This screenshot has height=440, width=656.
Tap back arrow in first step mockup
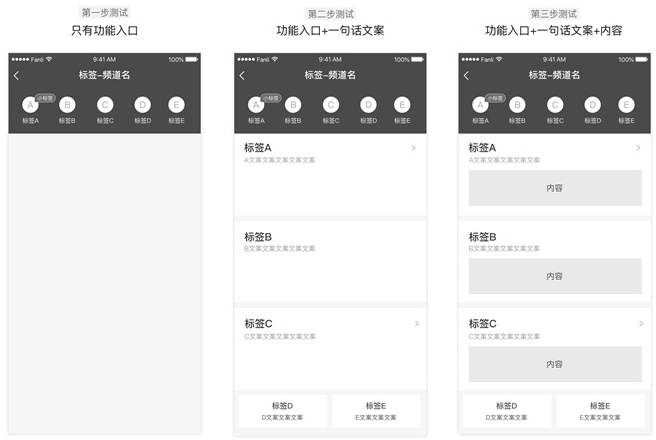[x=17, y=76]
